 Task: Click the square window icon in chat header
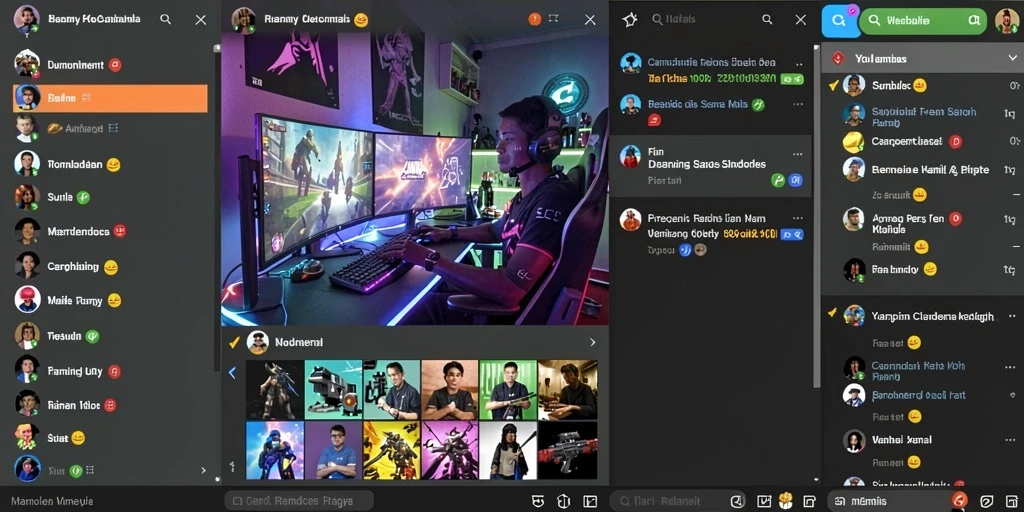[554, 19]
